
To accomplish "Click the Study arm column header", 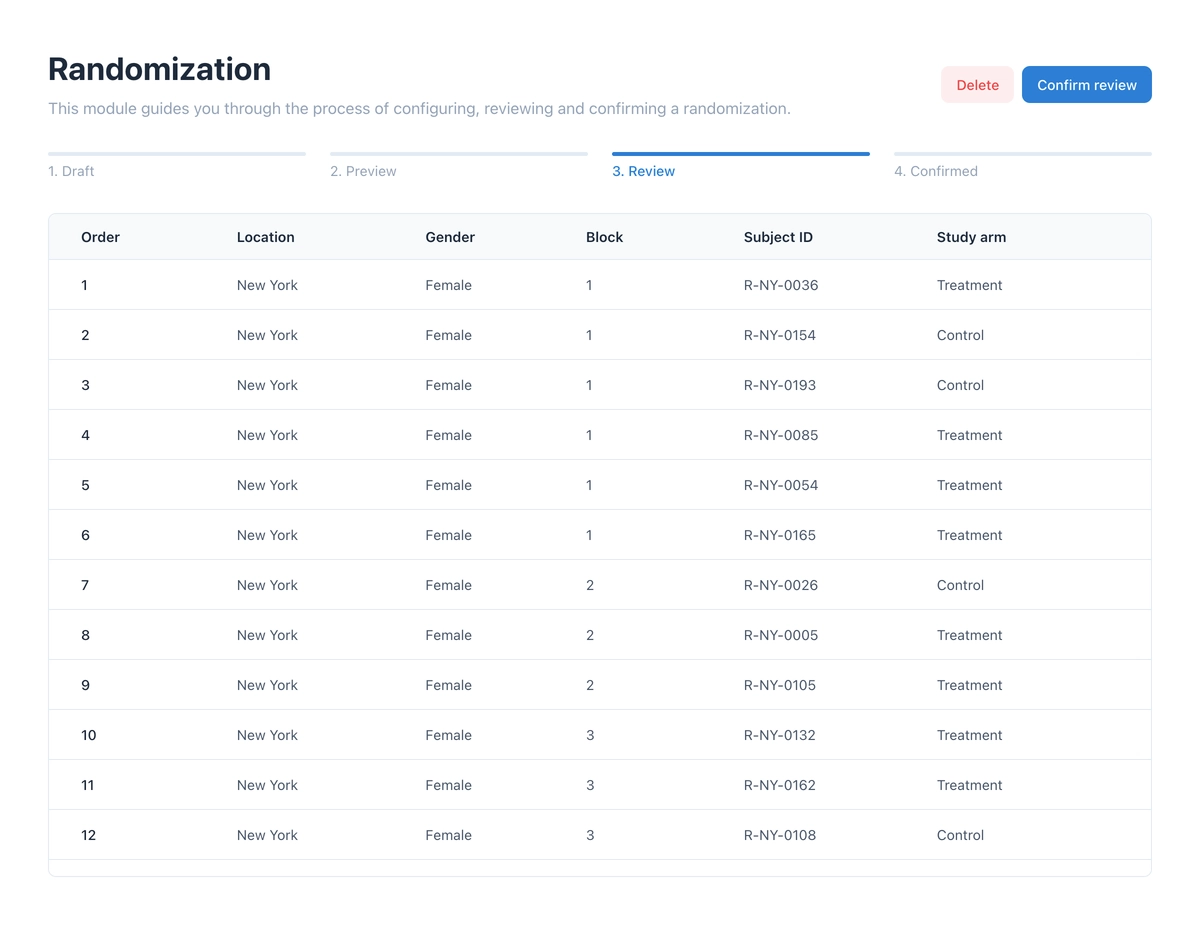I will [x=971, y=237].
